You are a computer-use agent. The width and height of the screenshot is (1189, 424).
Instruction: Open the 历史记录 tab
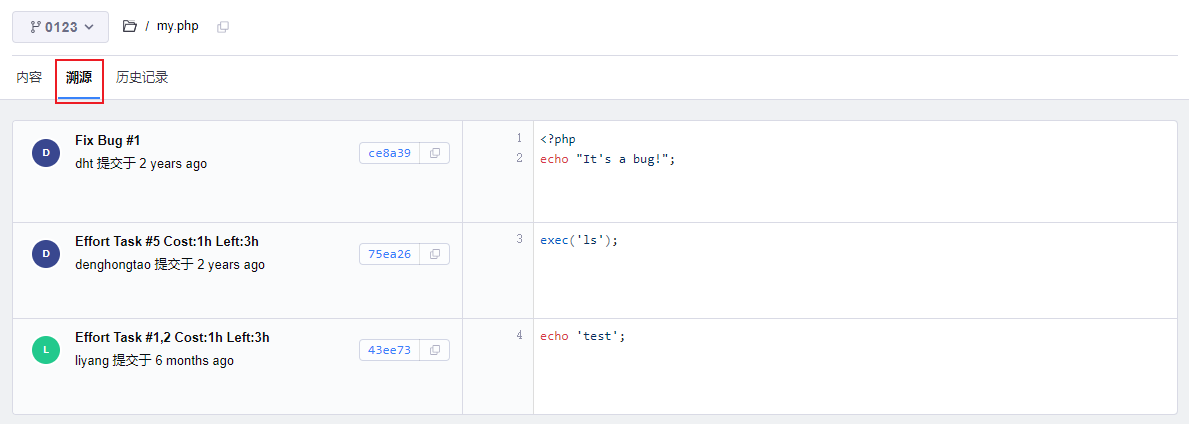tap(142, 77)
